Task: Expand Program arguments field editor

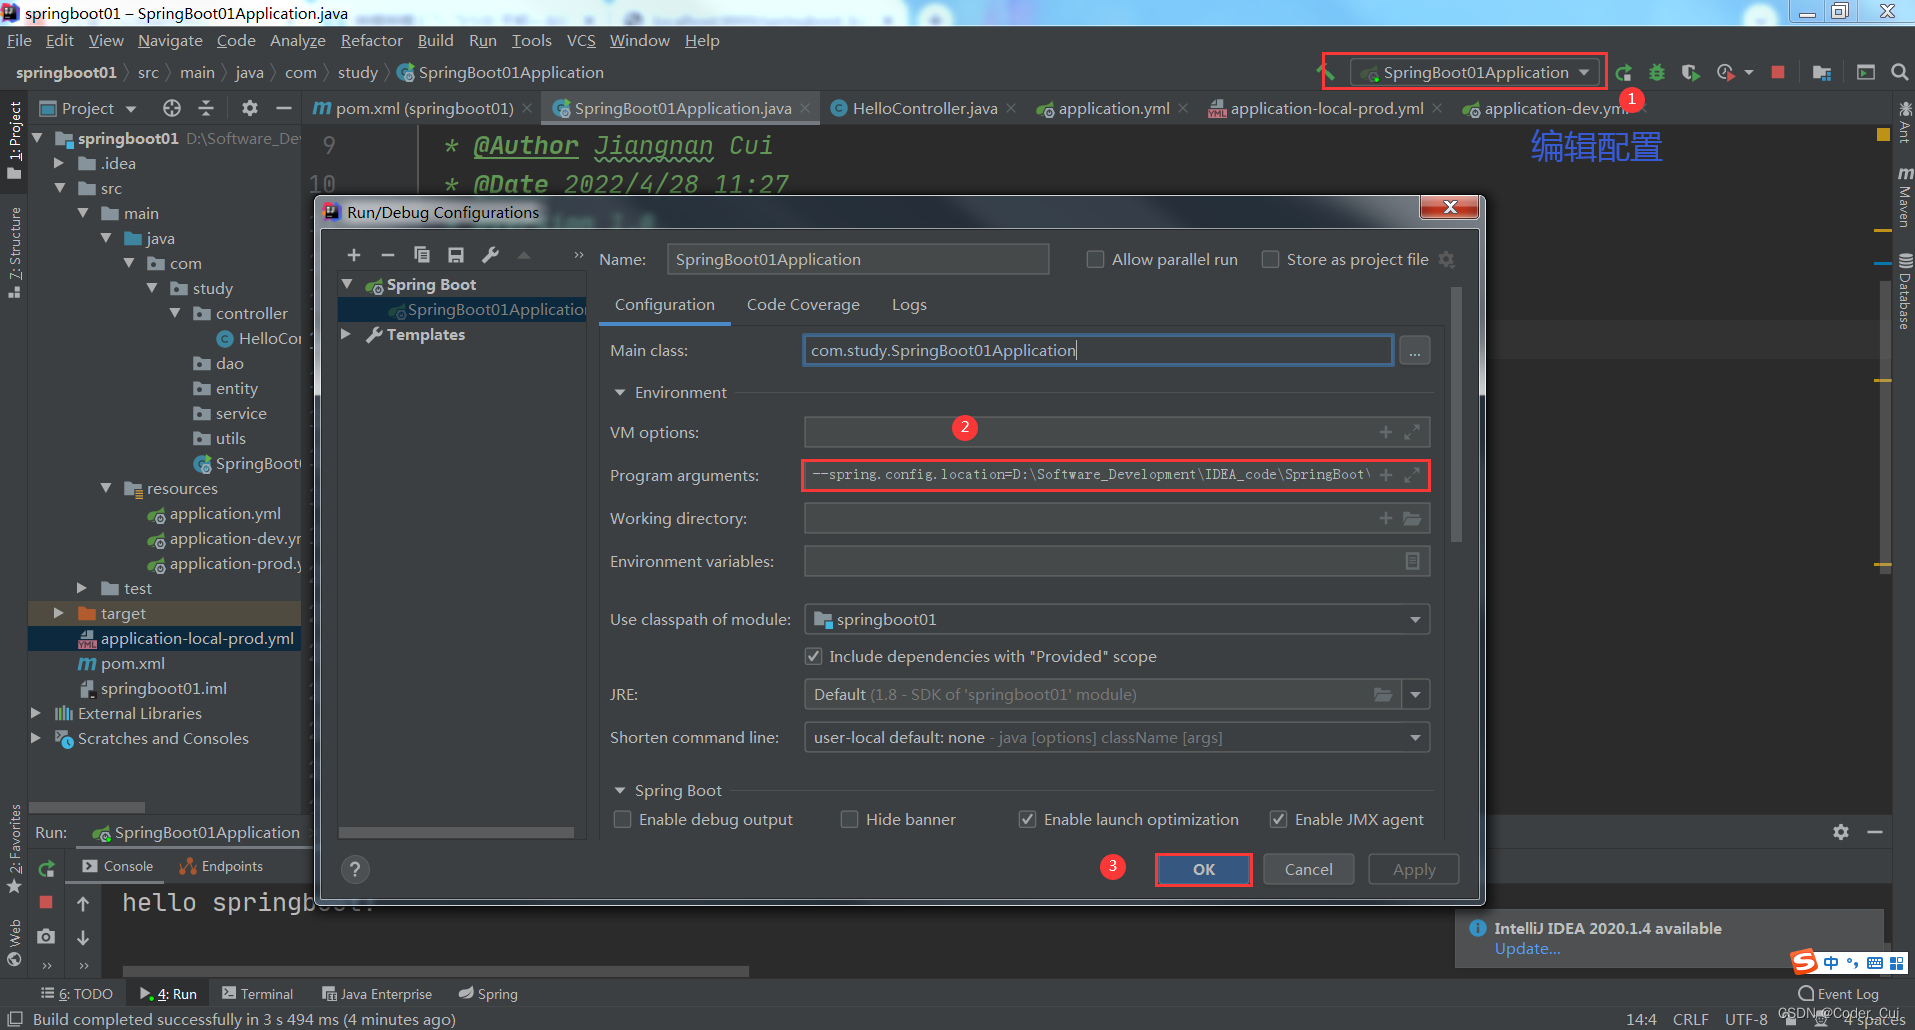Action: 1412,476
